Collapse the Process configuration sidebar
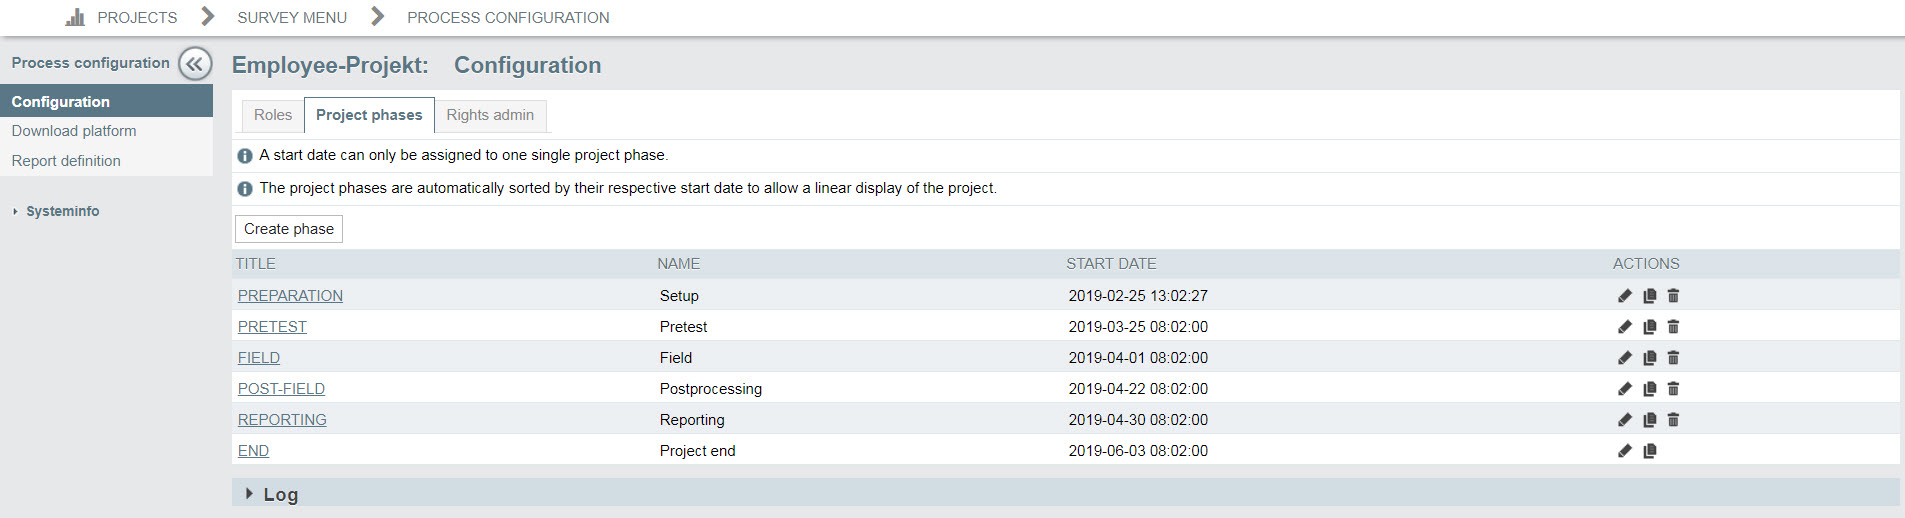Viewport: 1905px width, 518px height. (195, 64)
